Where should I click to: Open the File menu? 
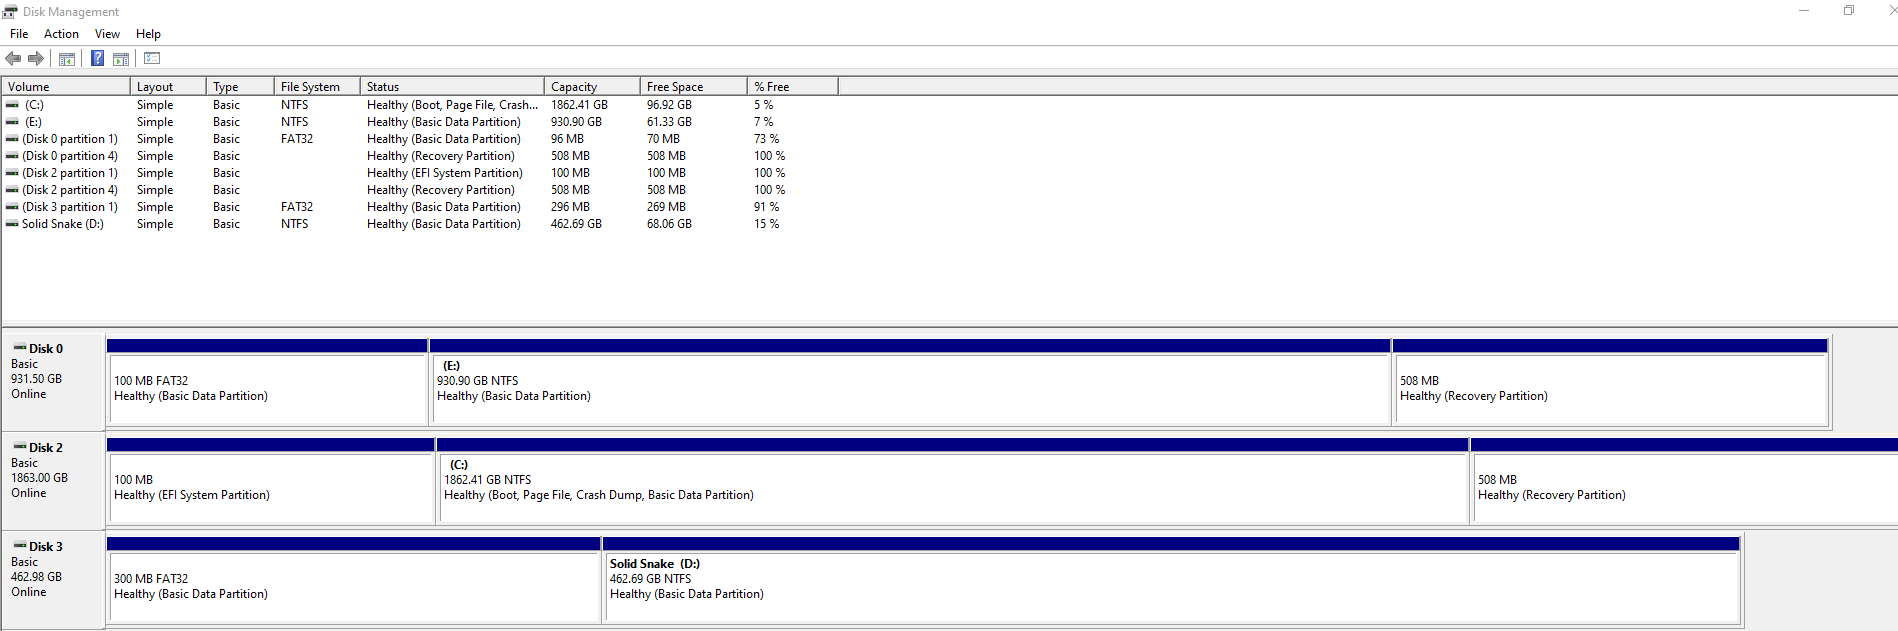pyautogui.click(x=19, y=34)
